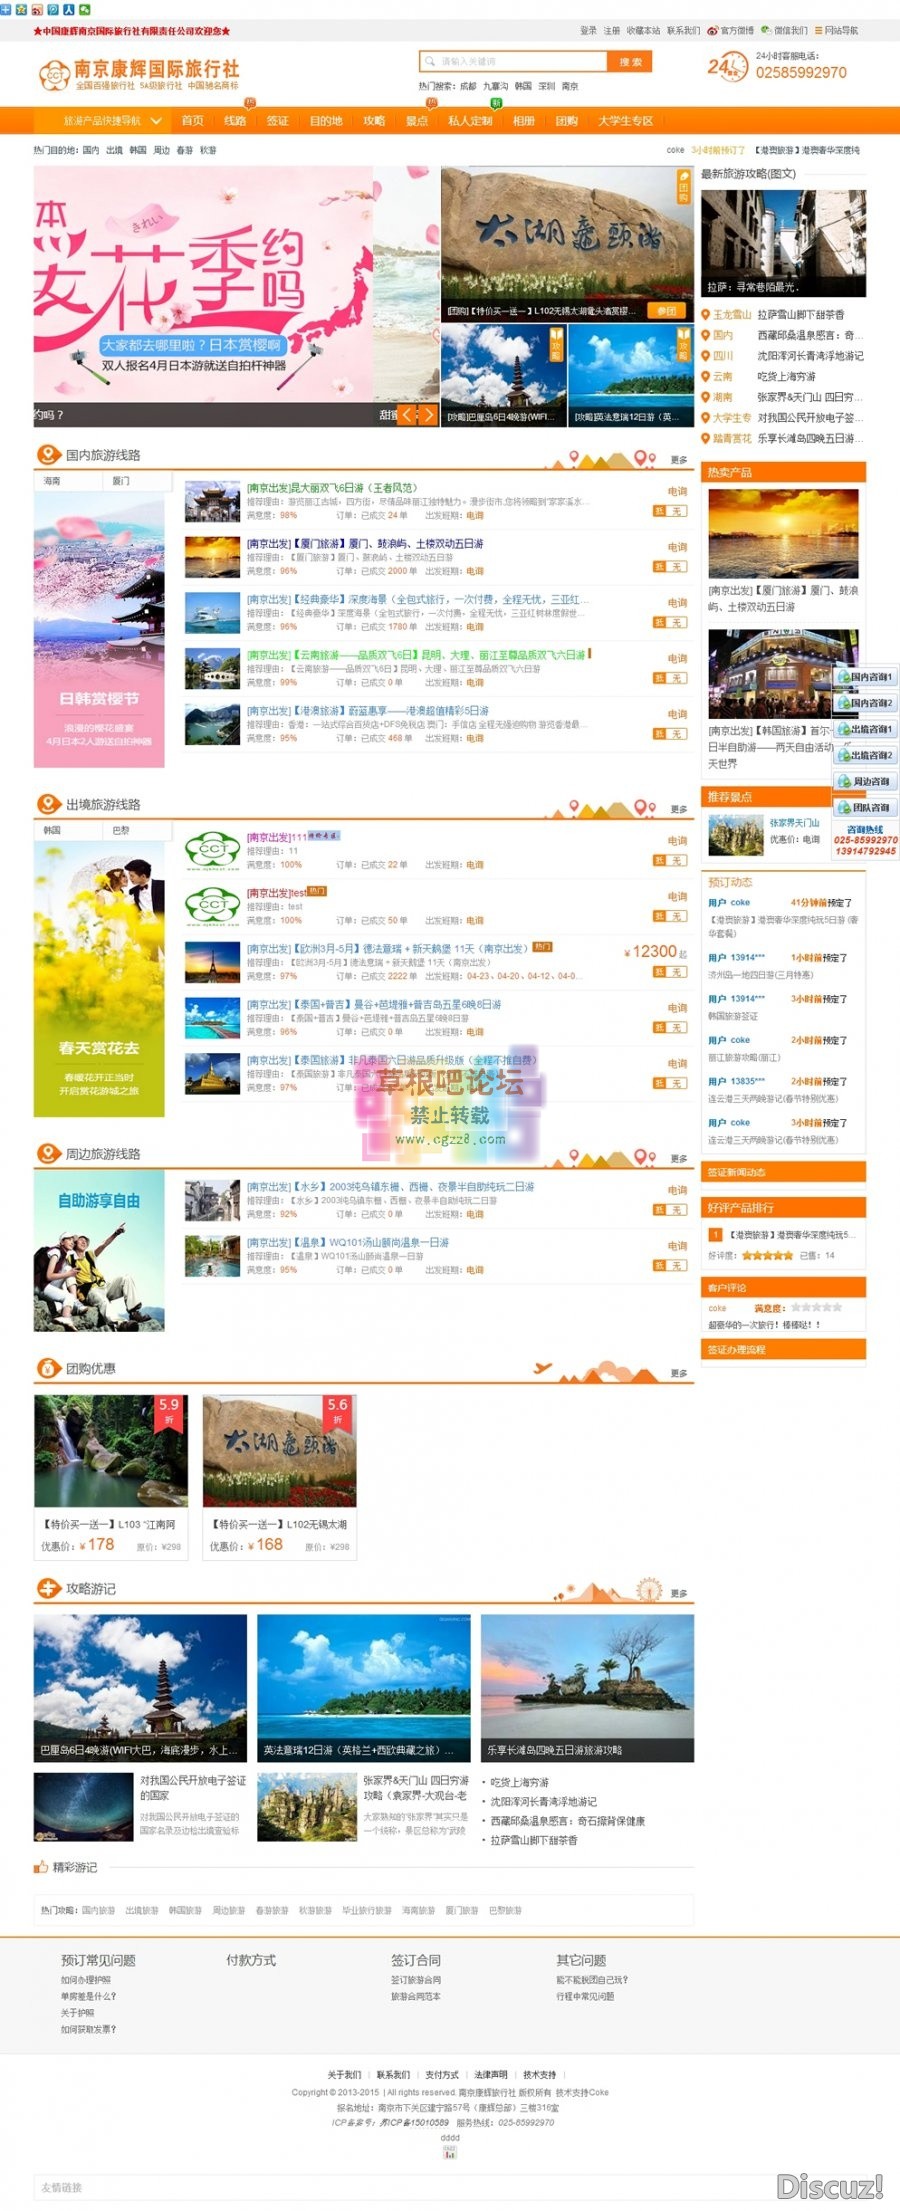
Task: Open the 签证 navigation item
Action: 277,121
